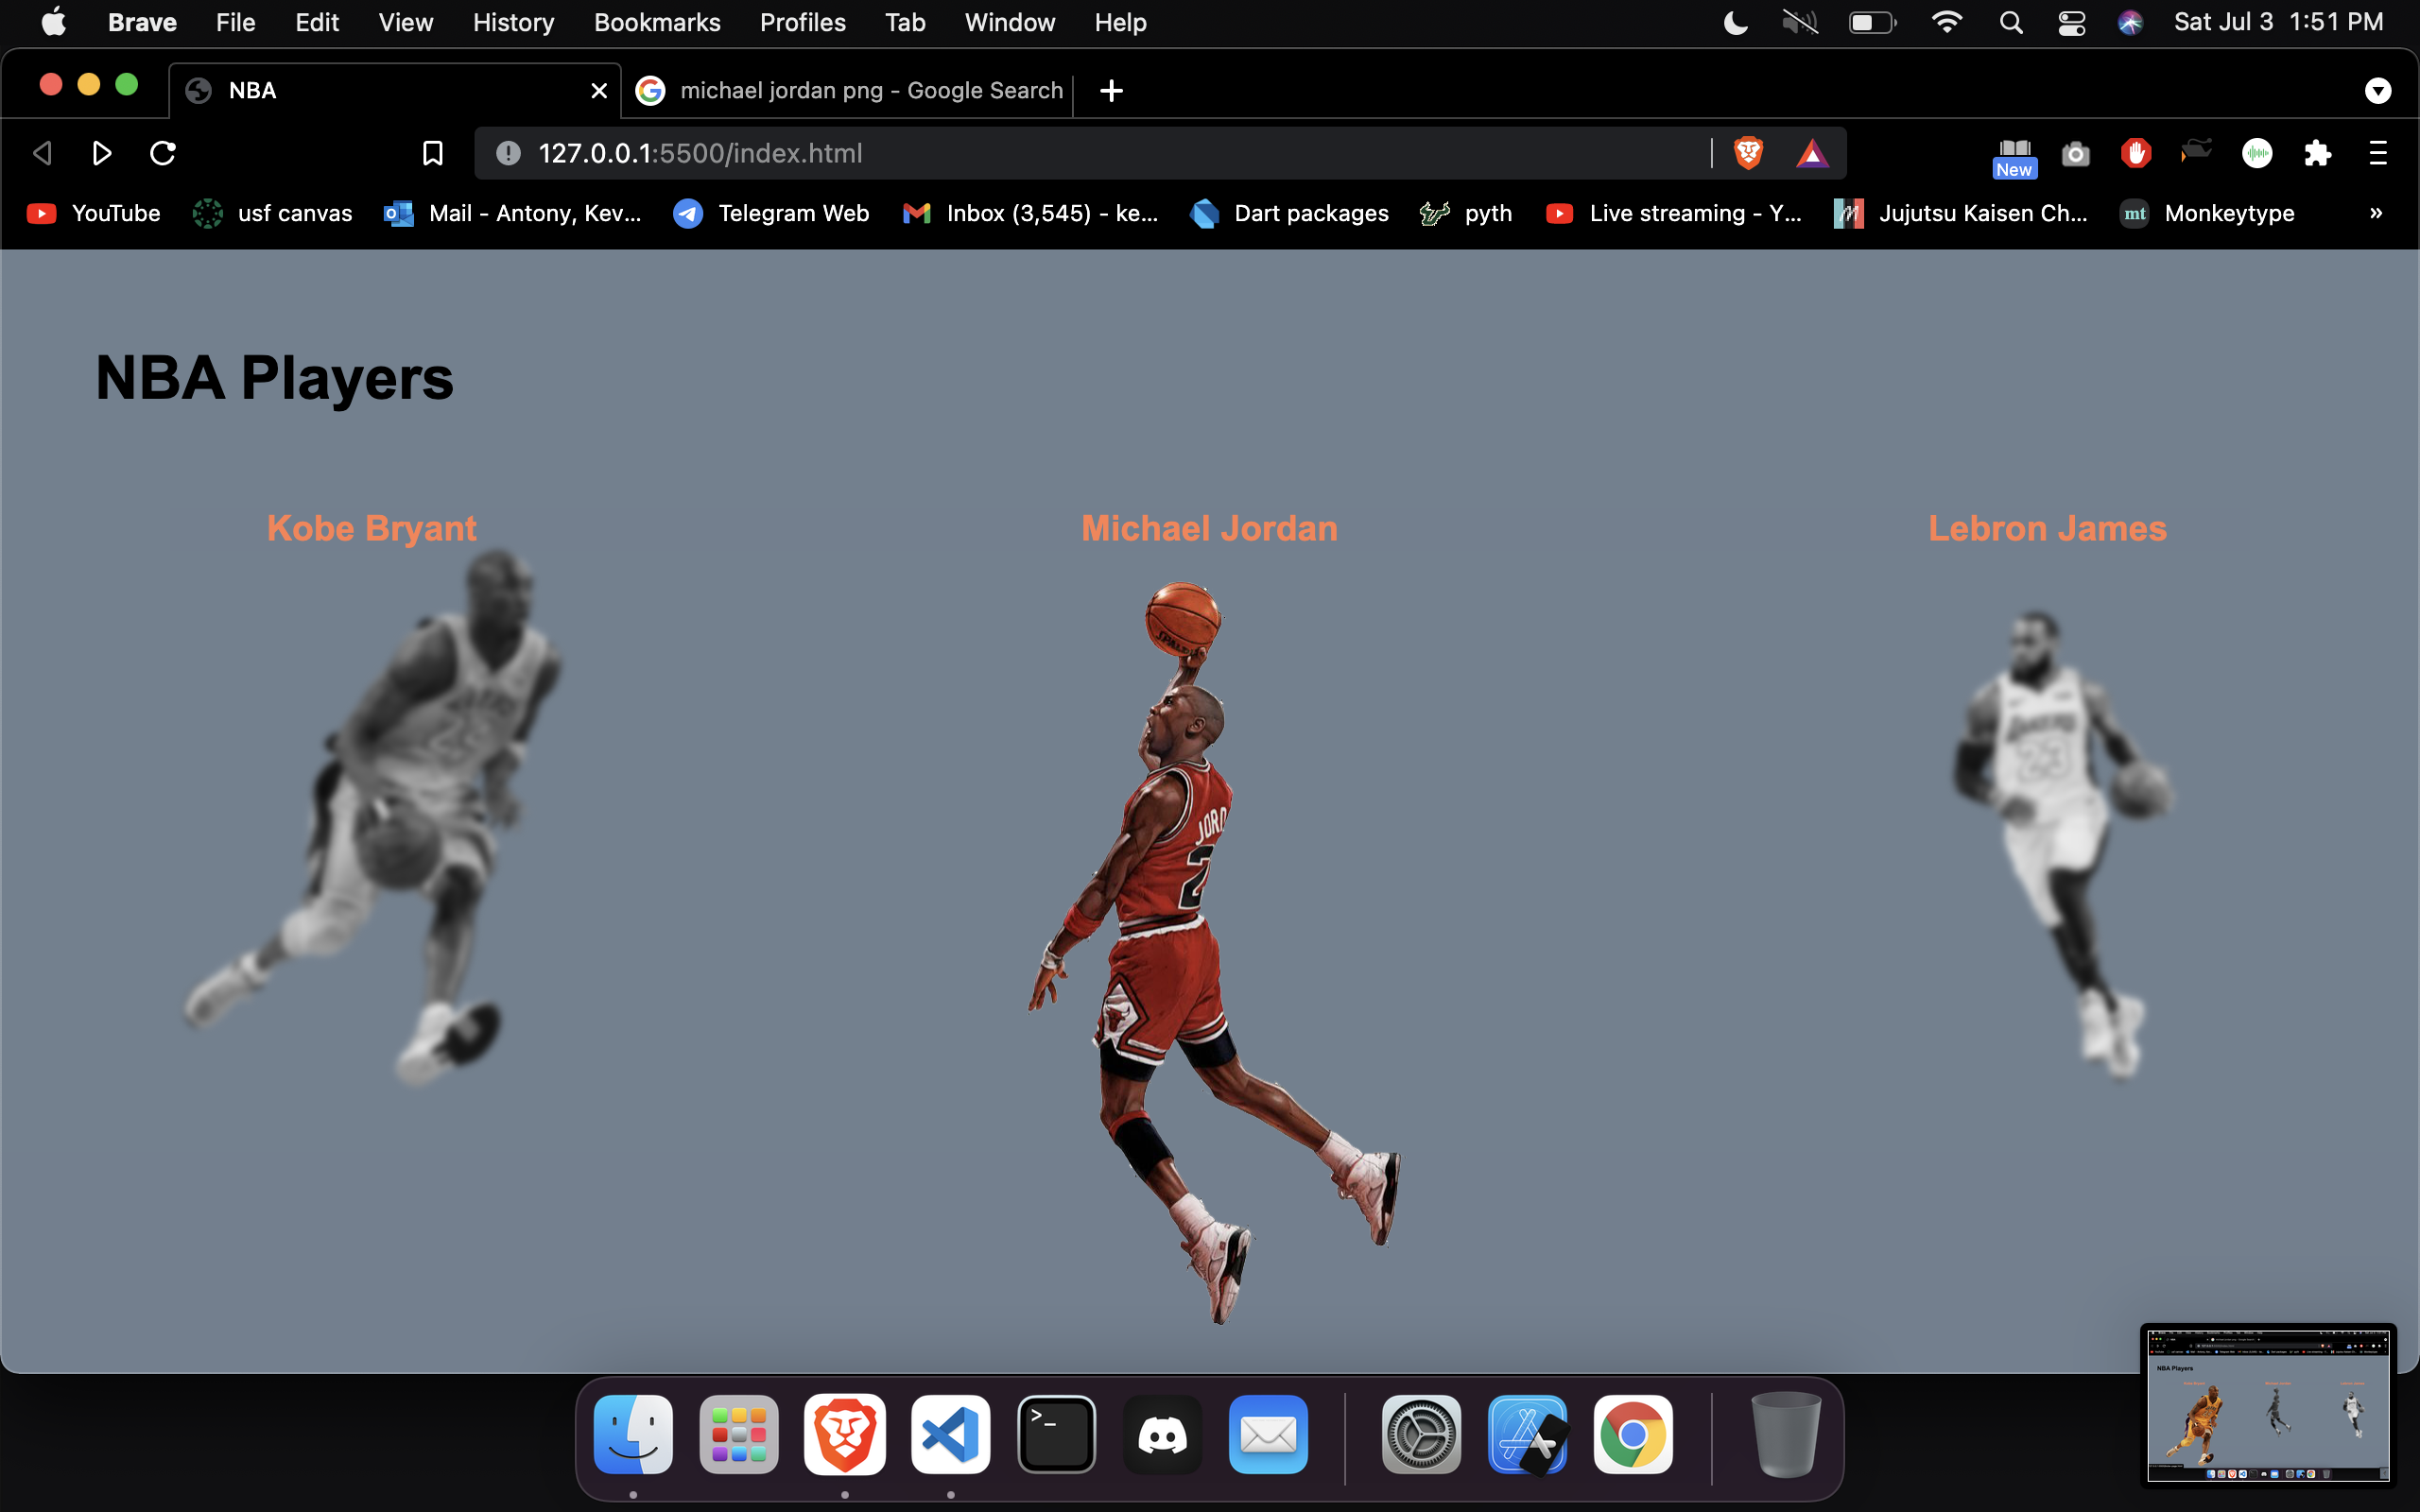The image size is (2420, 1512).
Task: Click the camera screenshot extension icon
Action: pyautogui.click(x=2075, y=154)
